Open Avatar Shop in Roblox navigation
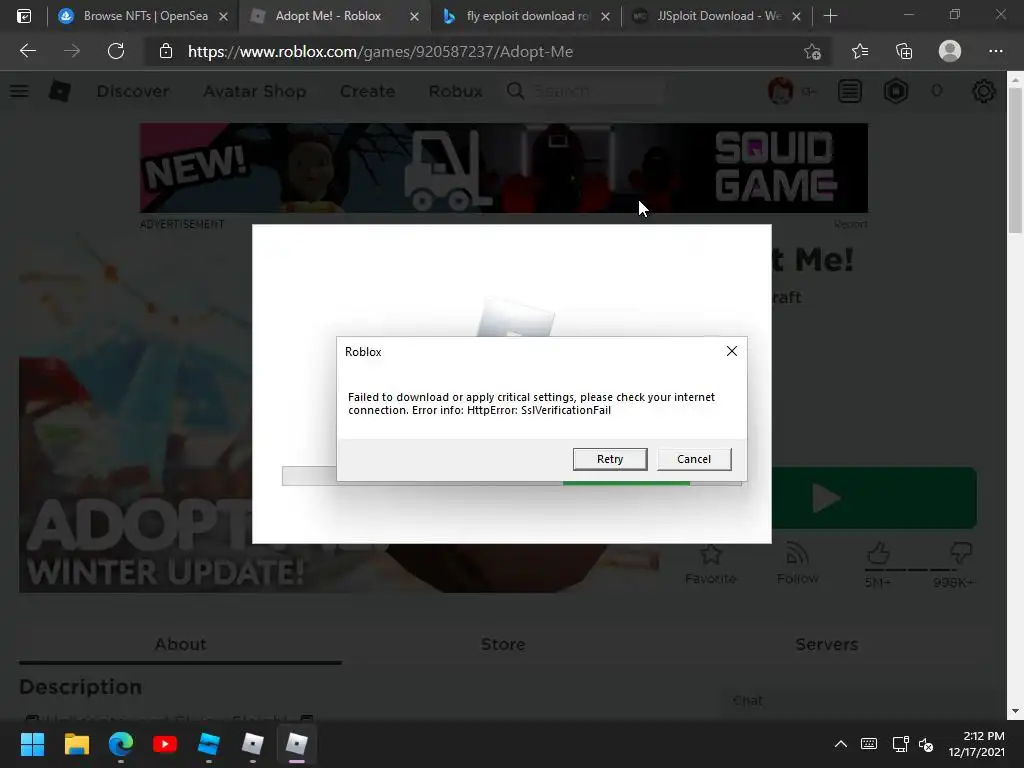The height and width of the screenshot is (768, 1024). coord(255,91)
